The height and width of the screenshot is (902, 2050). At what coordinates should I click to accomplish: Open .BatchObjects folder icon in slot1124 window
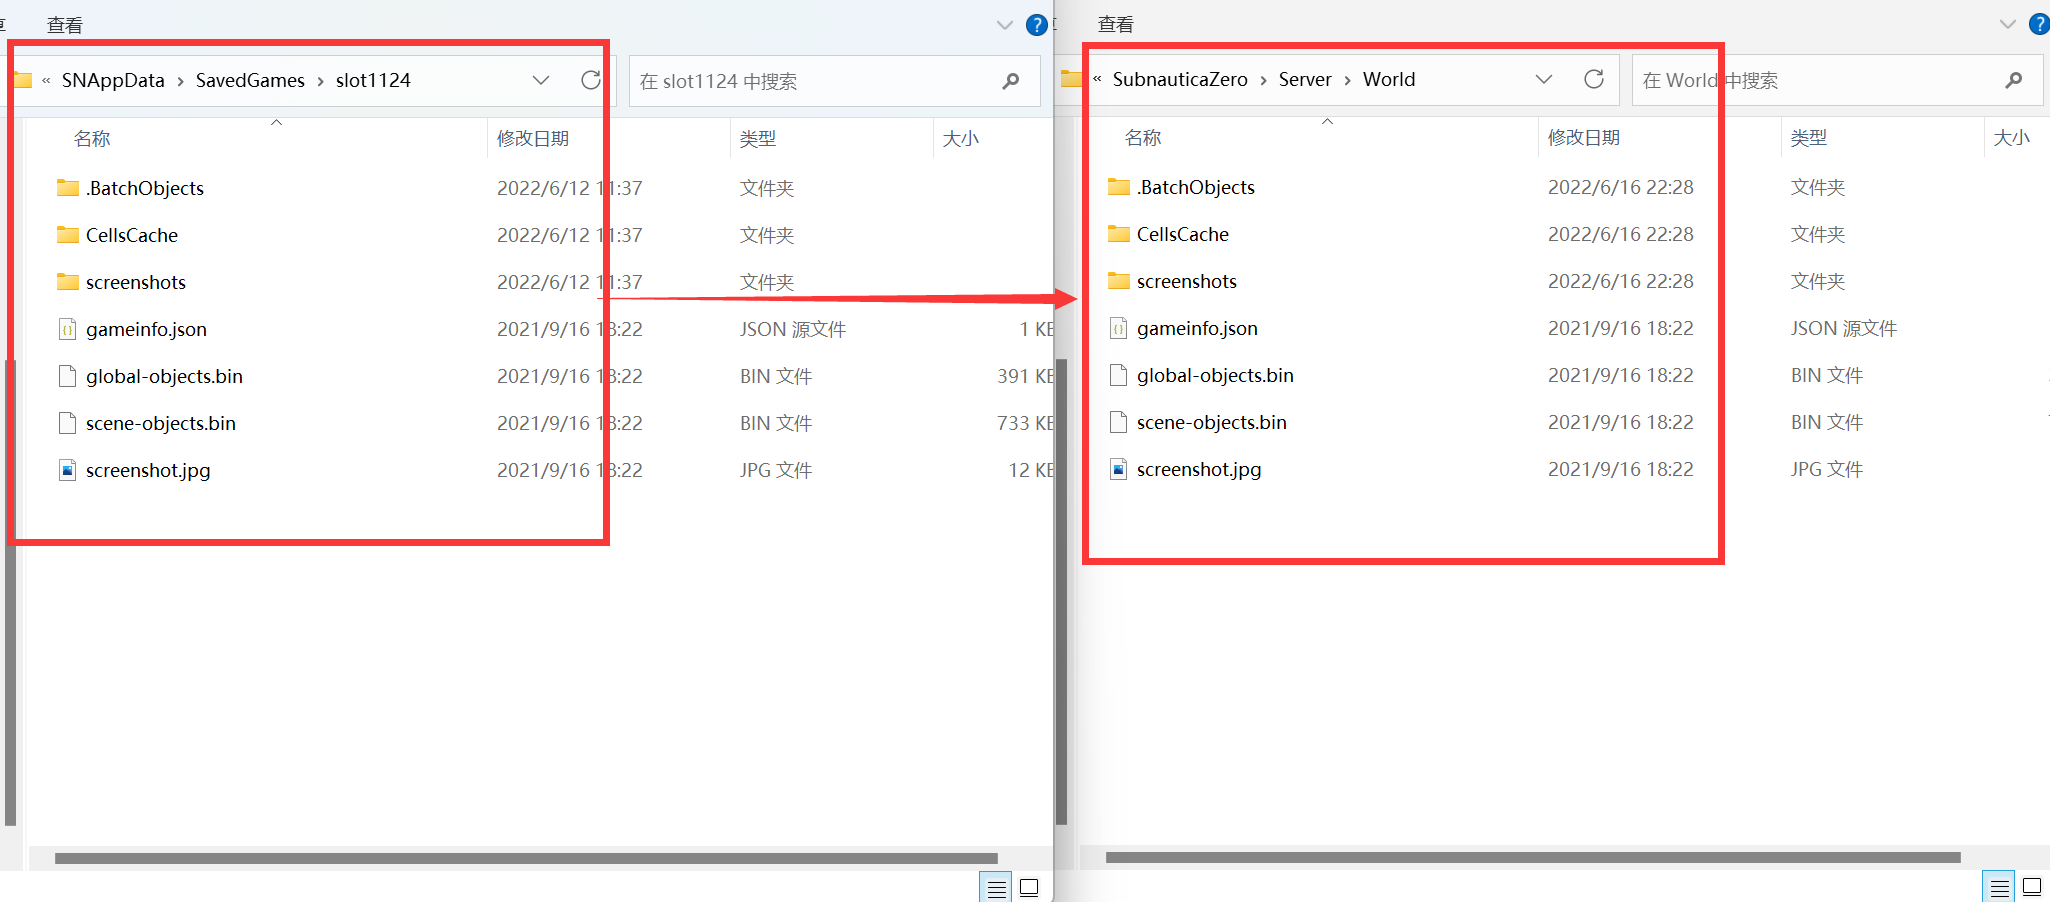(x=68, y=188)
